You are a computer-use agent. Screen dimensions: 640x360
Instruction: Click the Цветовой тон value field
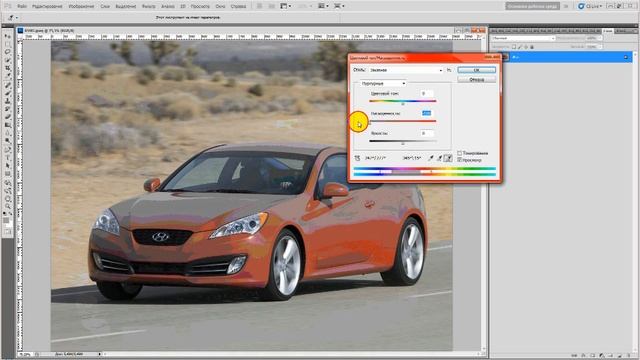[x=427, y=93]
